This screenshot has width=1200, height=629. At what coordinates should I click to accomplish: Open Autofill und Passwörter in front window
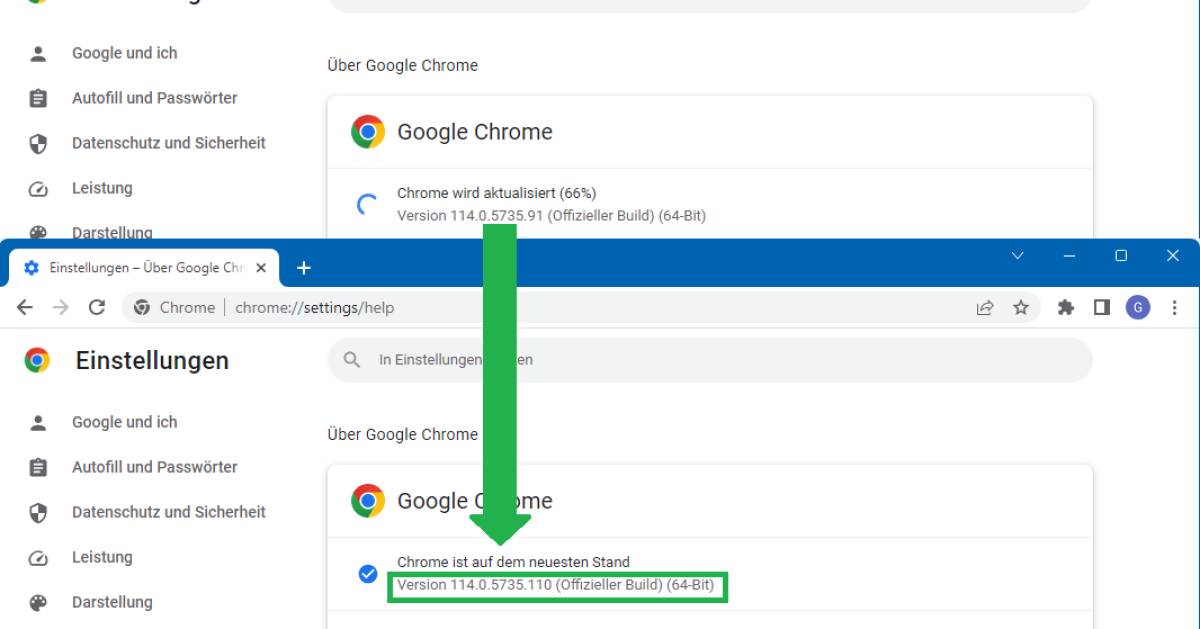click(x=155, y=467)
